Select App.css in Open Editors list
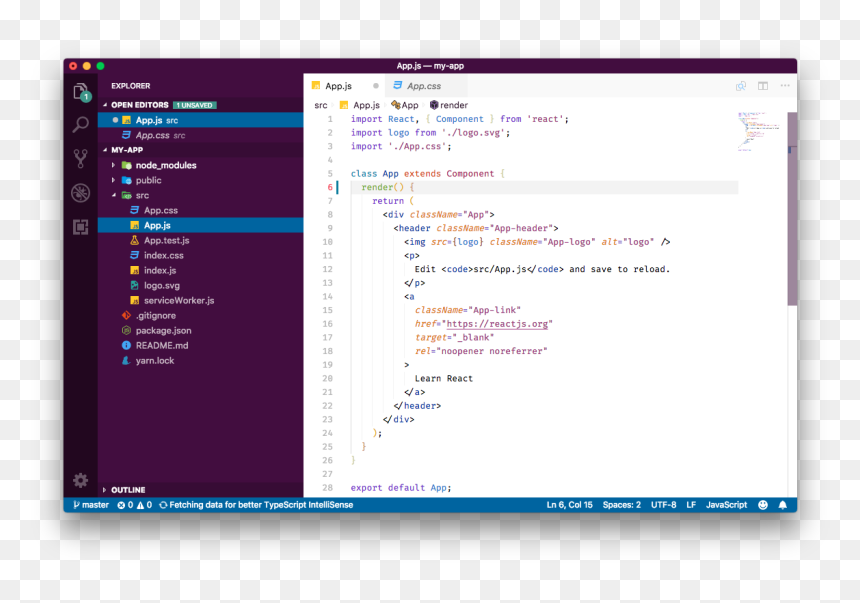The width and height of the screenshot is (860, 603). [201, 135]
